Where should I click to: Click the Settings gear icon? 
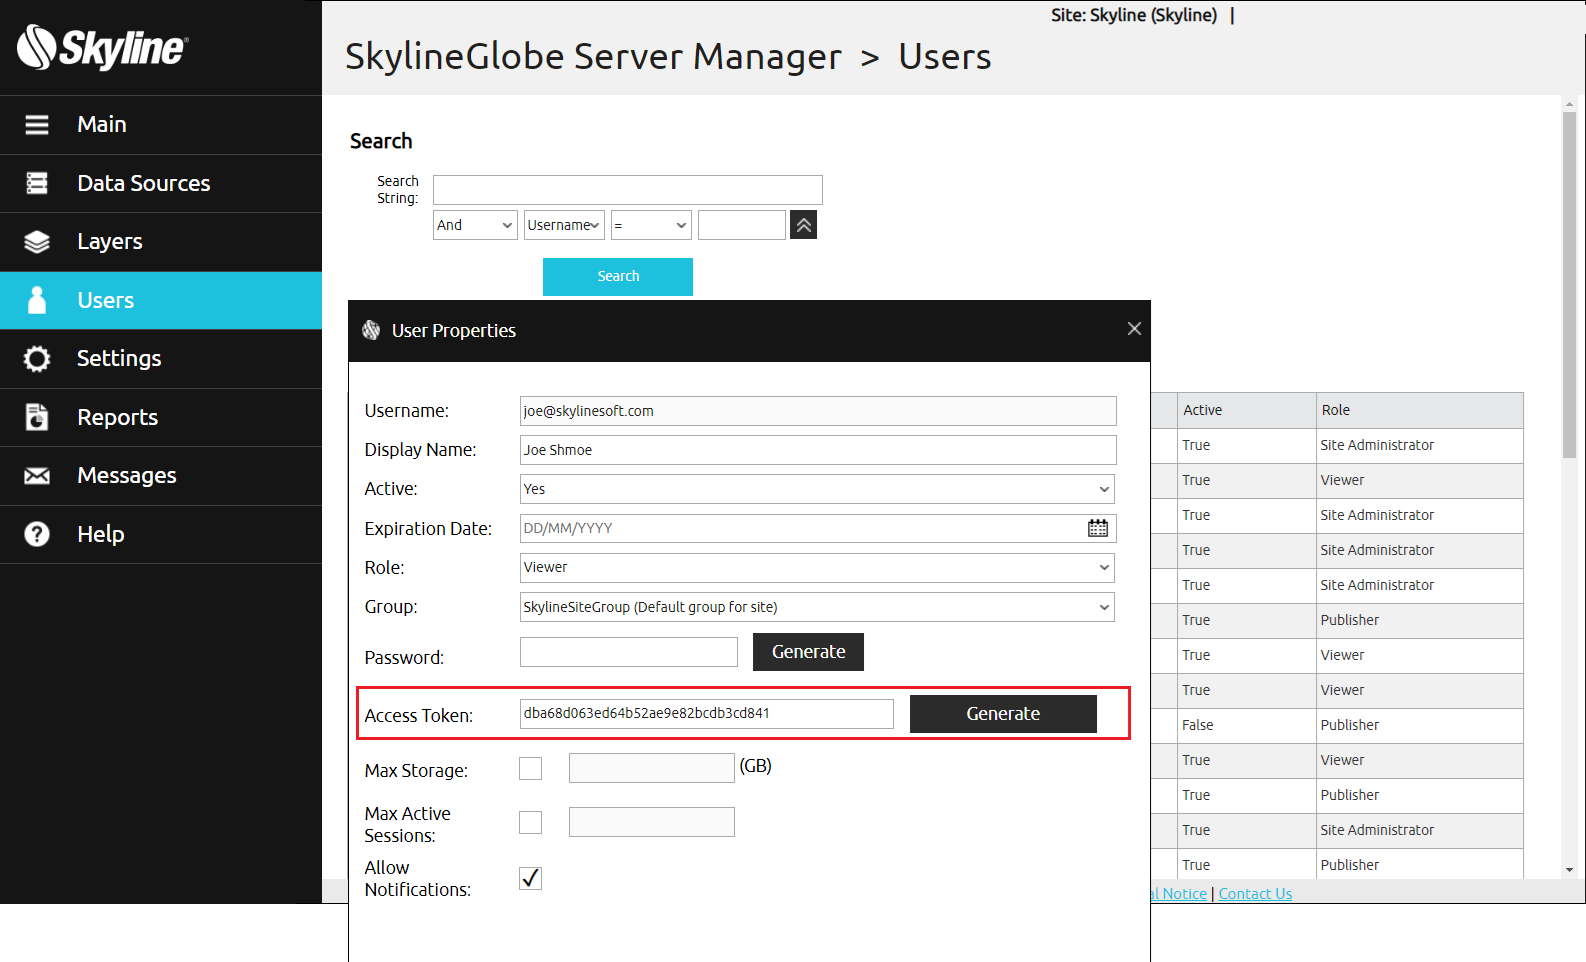[37, 359]
